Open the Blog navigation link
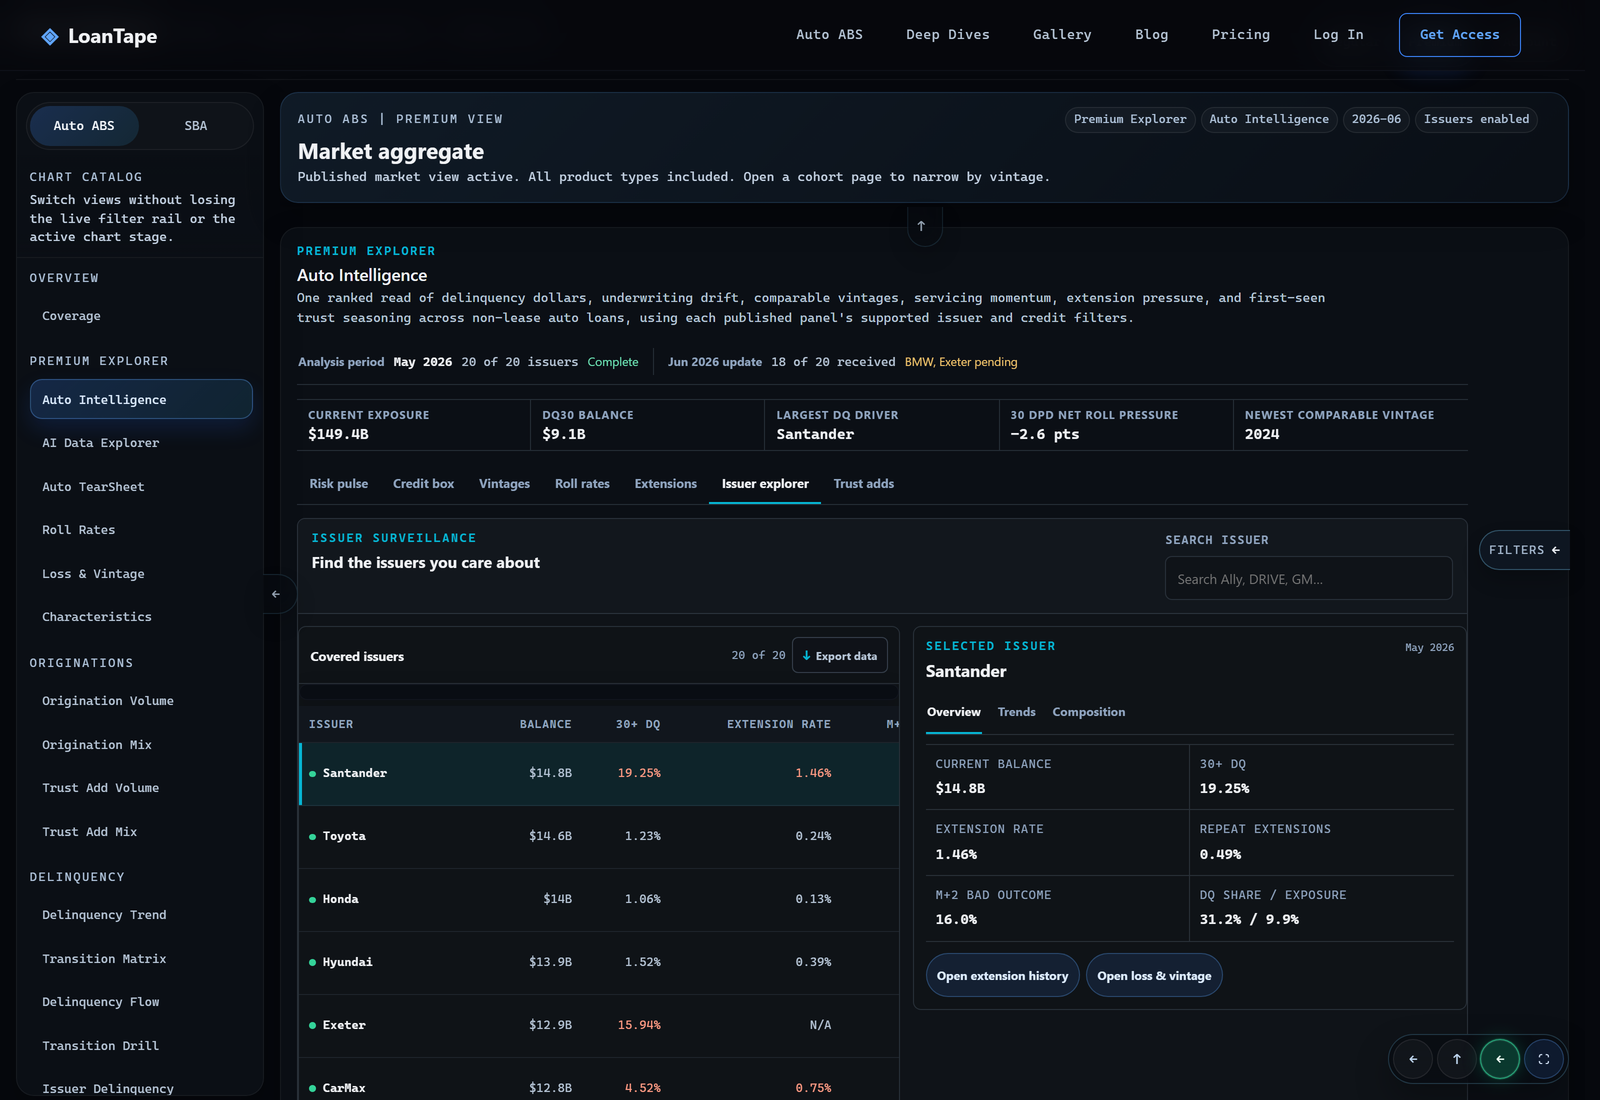The width and height of the screenshot is (1600, 1100). click(x=1151, y=35)
